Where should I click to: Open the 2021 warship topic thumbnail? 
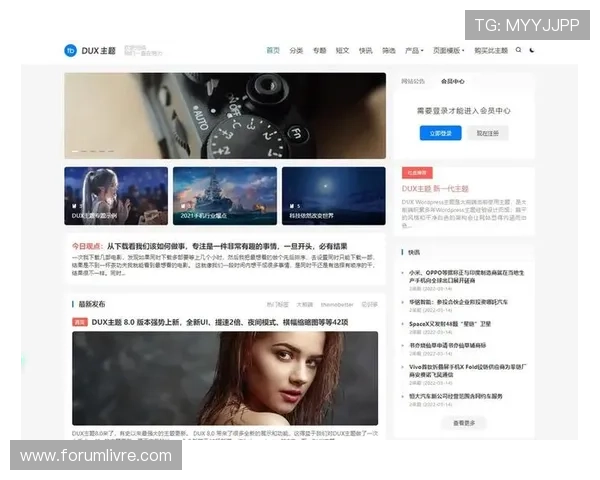click(224, 195)
